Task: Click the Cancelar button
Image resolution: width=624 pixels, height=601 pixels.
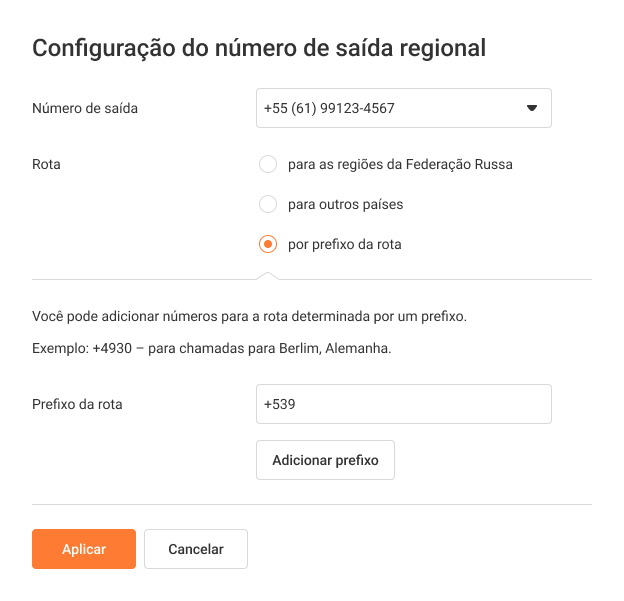Action: (196, 549)
